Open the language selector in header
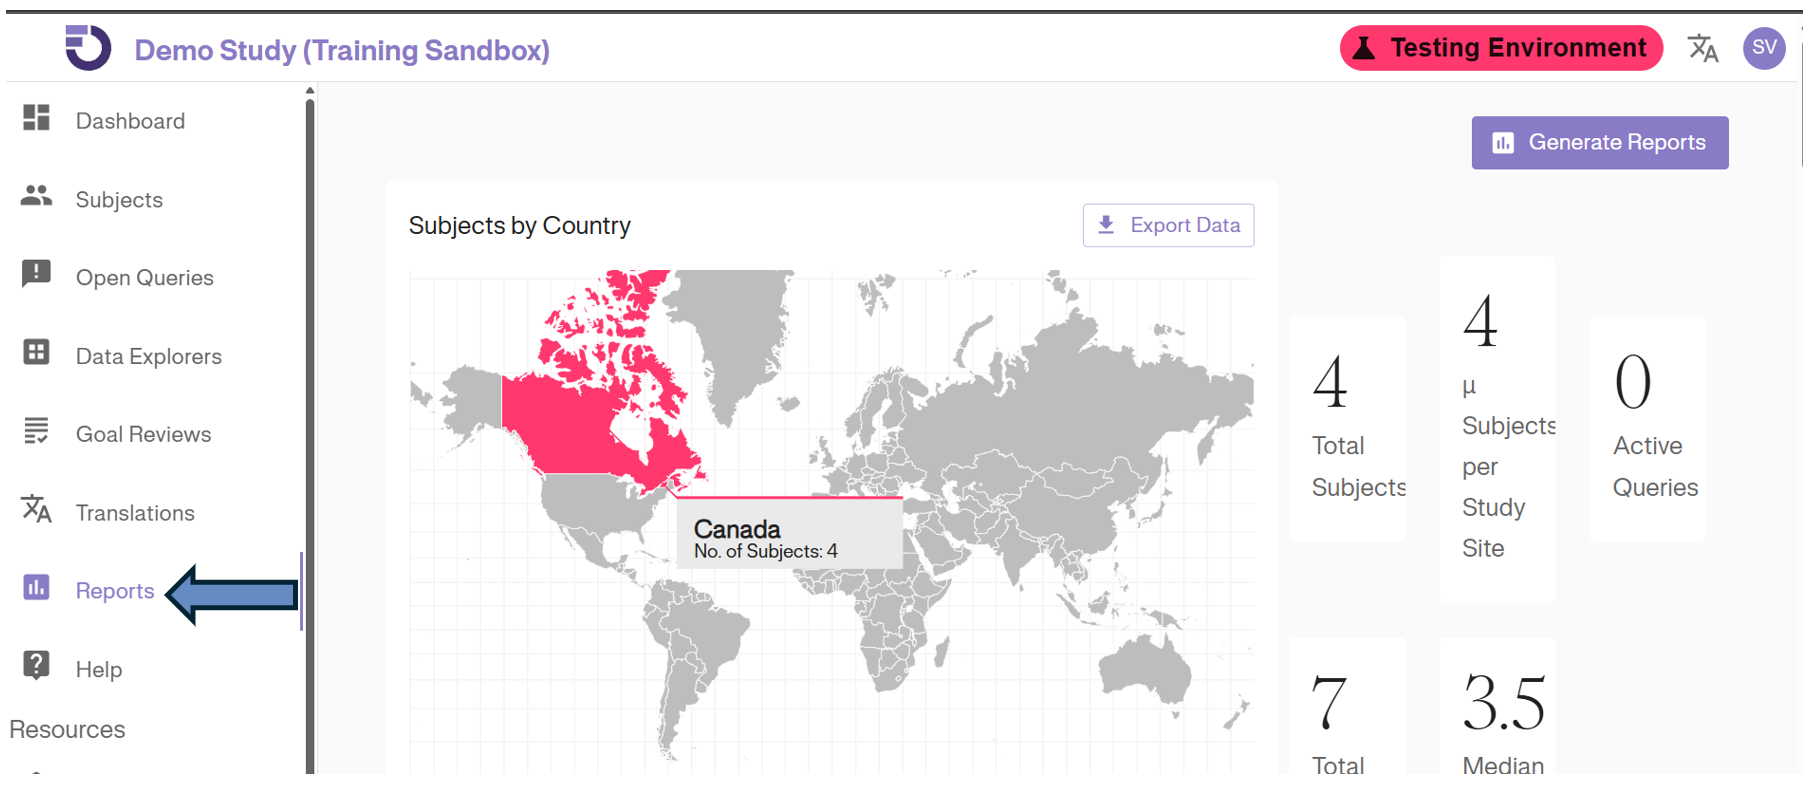1816x792 pixels. (x=1702, y=48)
